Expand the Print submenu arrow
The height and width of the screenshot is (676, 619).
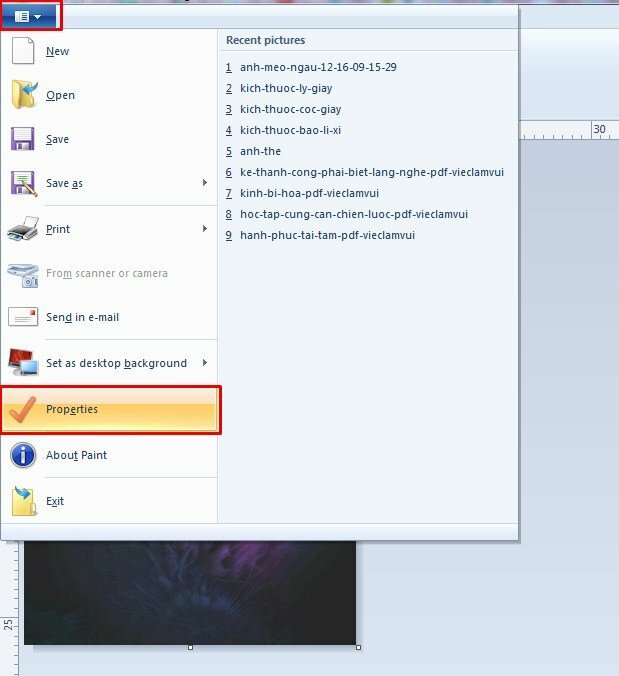(x=205, y=229)
